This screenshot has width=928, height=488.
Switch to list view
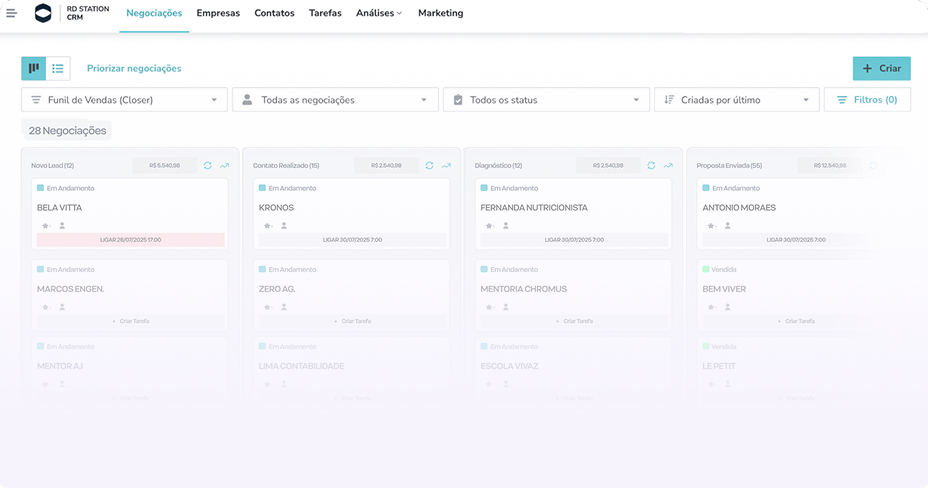click(58, 68)
